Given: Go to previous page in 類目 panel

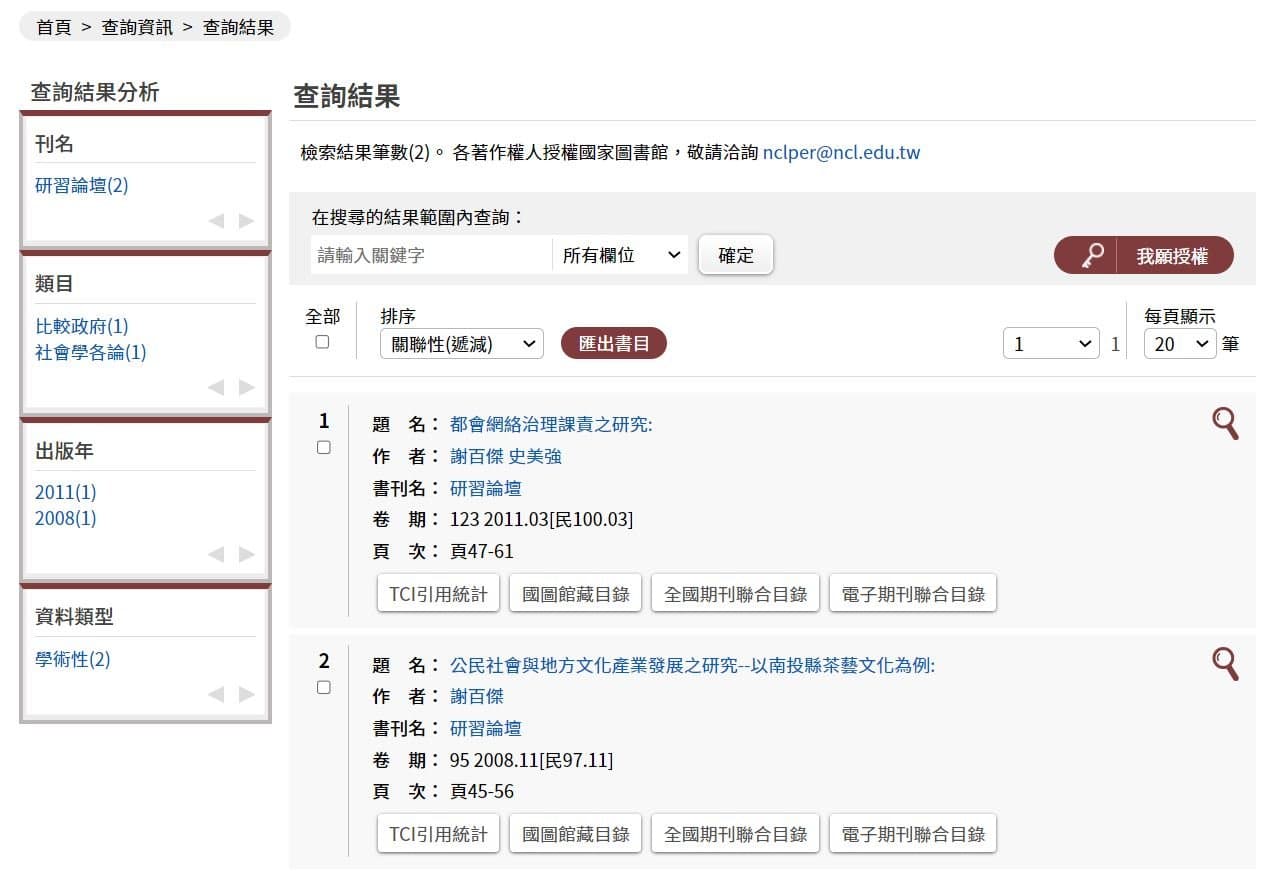Looking at the screenshot, I should [x=216, y=388].
